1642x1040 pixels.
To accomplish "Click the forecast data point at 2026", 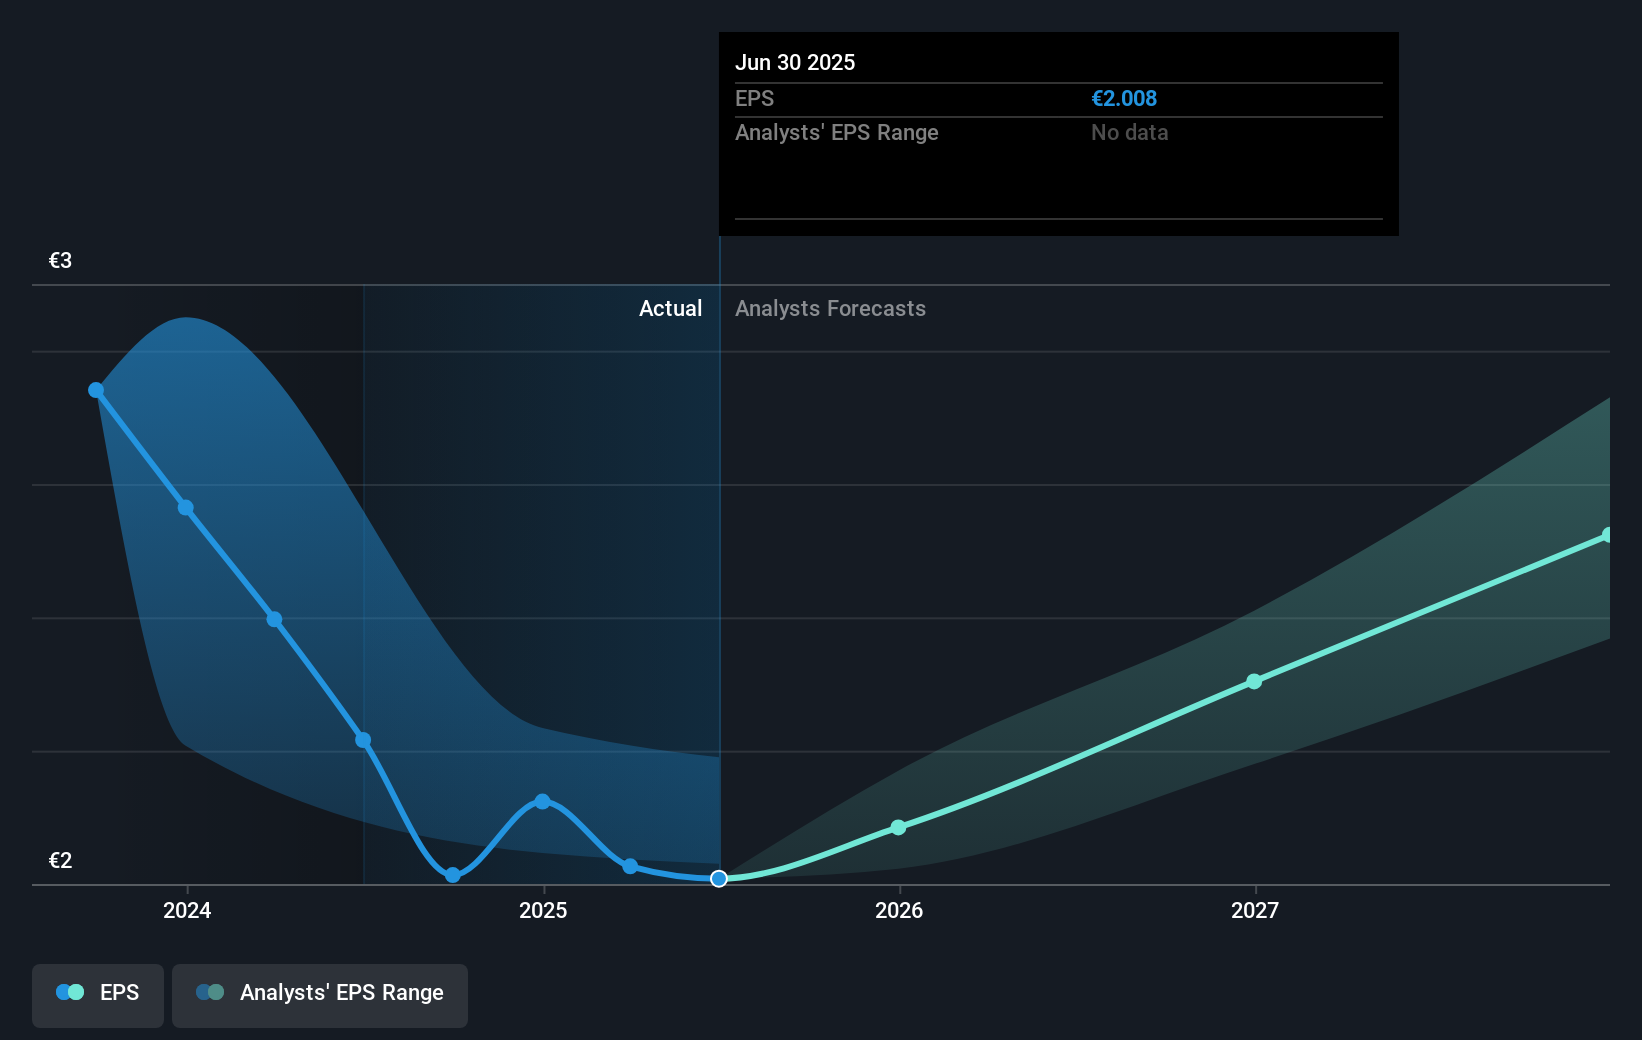I will pos(898,827).
